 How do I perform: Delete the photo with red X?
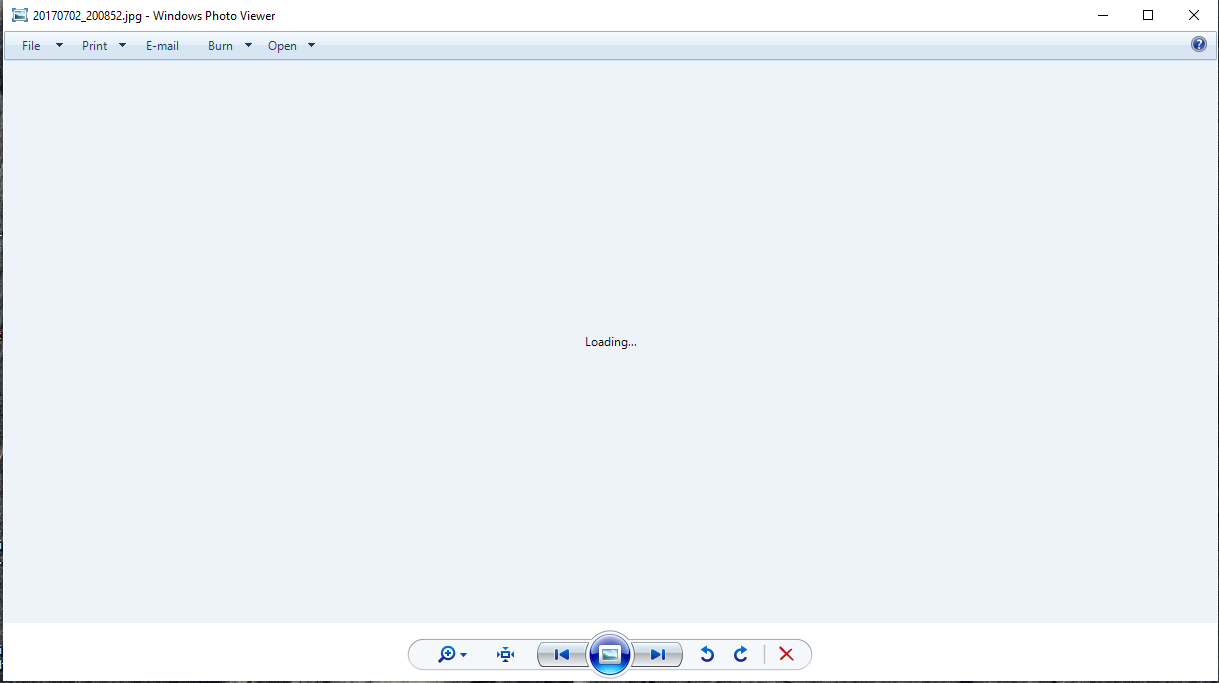click(x=786, y=654)
